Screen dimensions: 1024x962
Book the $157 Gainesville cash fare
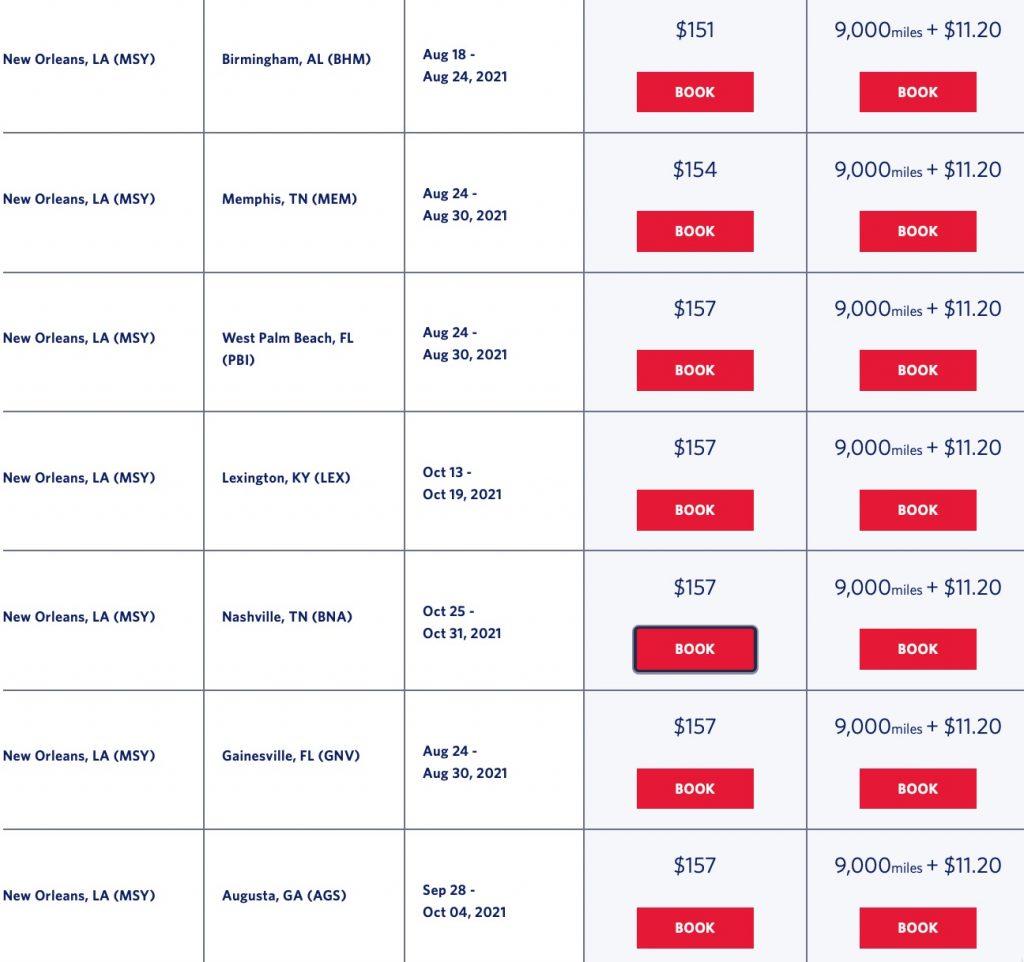coord(695,788)
